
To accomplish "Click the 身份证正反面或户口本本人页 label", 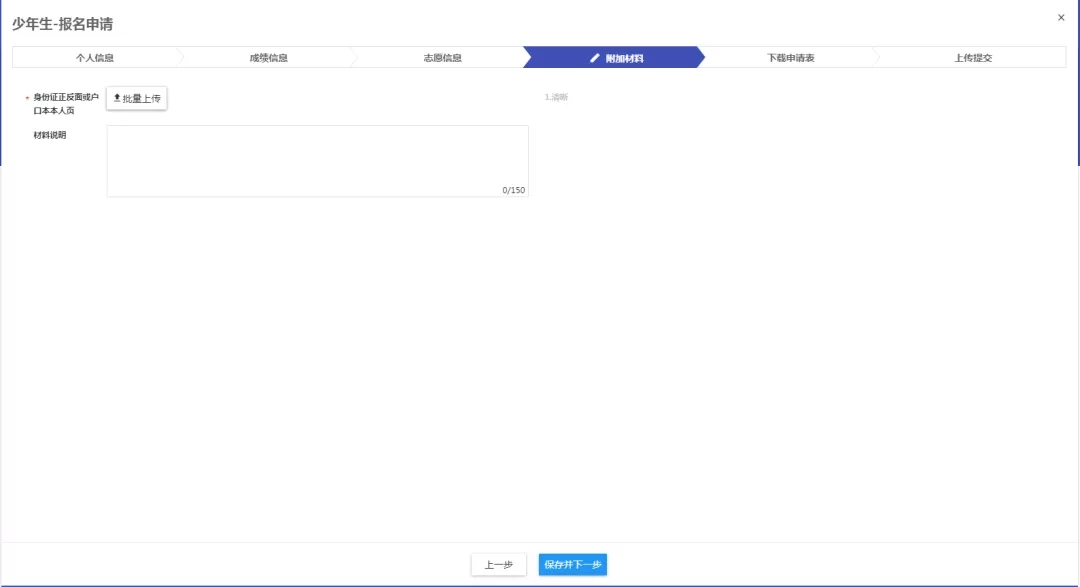I will pos(66,103).
